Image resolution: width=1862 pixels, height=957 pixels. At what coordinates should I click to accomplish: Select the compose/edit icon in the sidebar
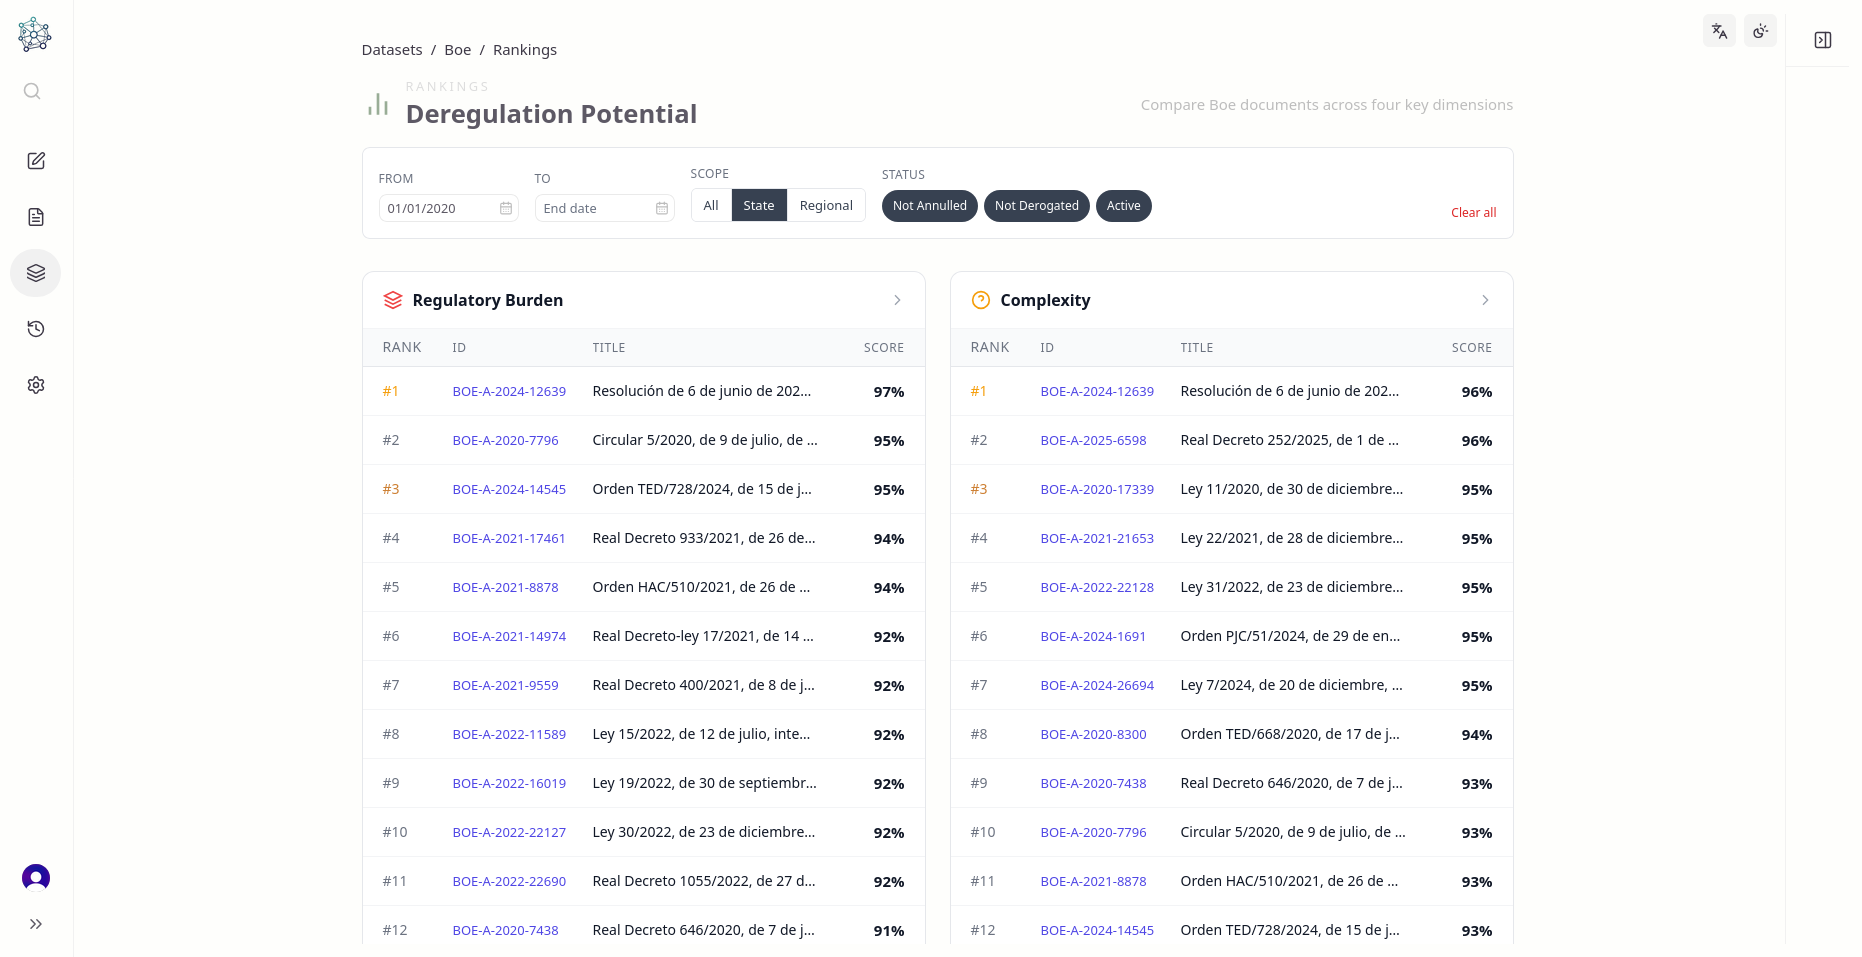click(x=36, y=161)
